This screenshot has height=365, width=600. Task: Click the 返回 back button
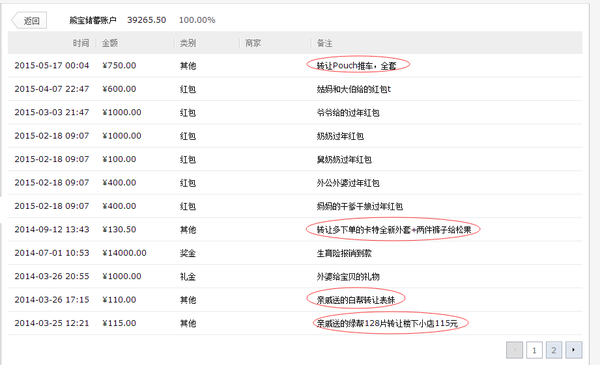point(29,21)
